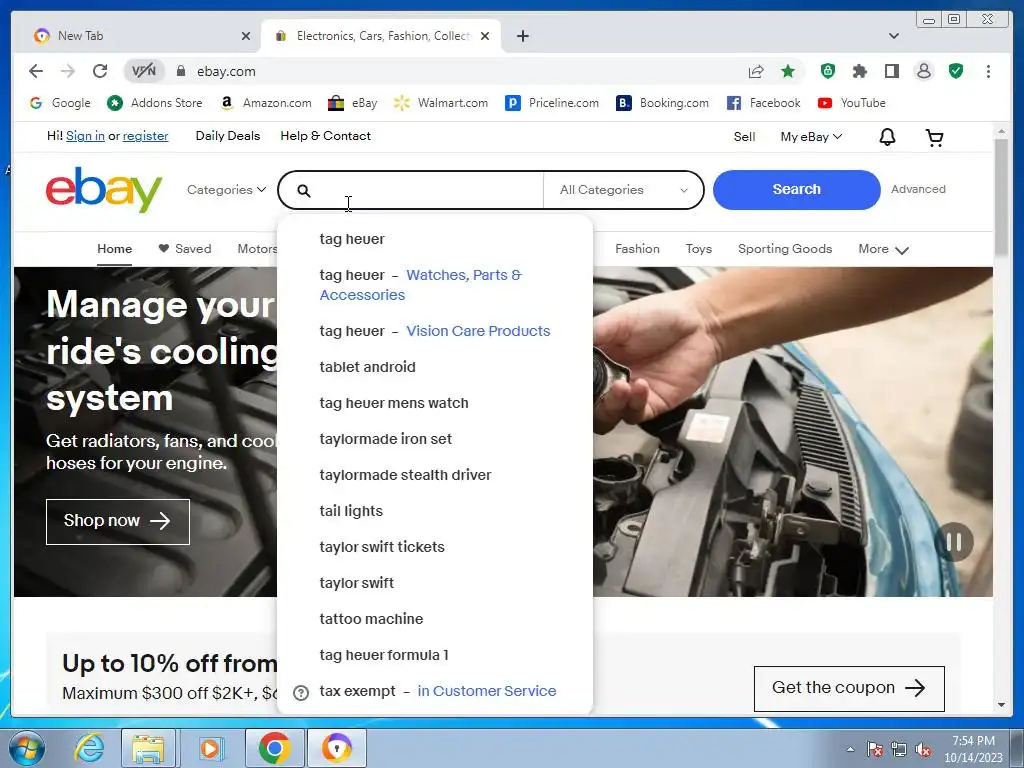The image size is (1024, 768).
Task: Open Help & Contact
Action: click(325, 136)
